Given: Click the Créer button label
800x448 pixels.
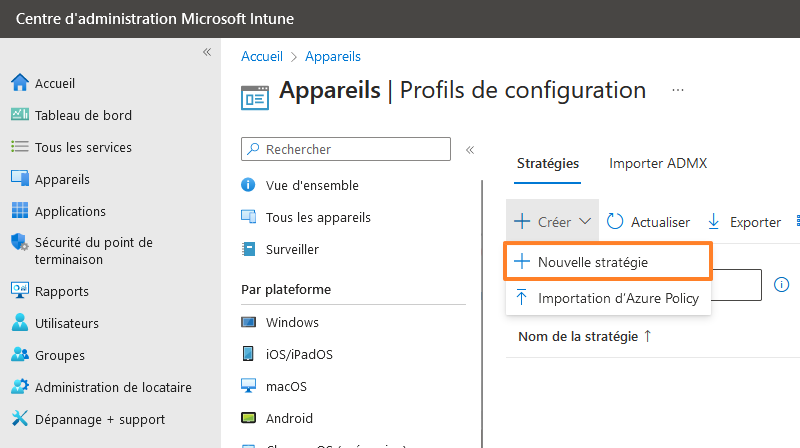Looking at the screenshot, I should [554, 222].
